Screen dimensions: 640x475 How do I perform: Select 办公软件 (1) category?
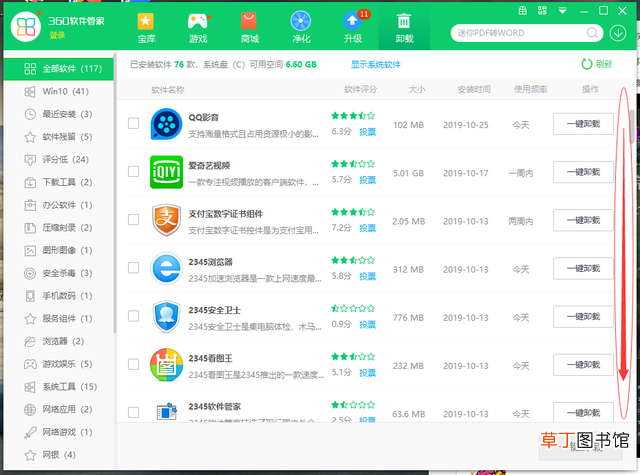click(x=58, y=205)
